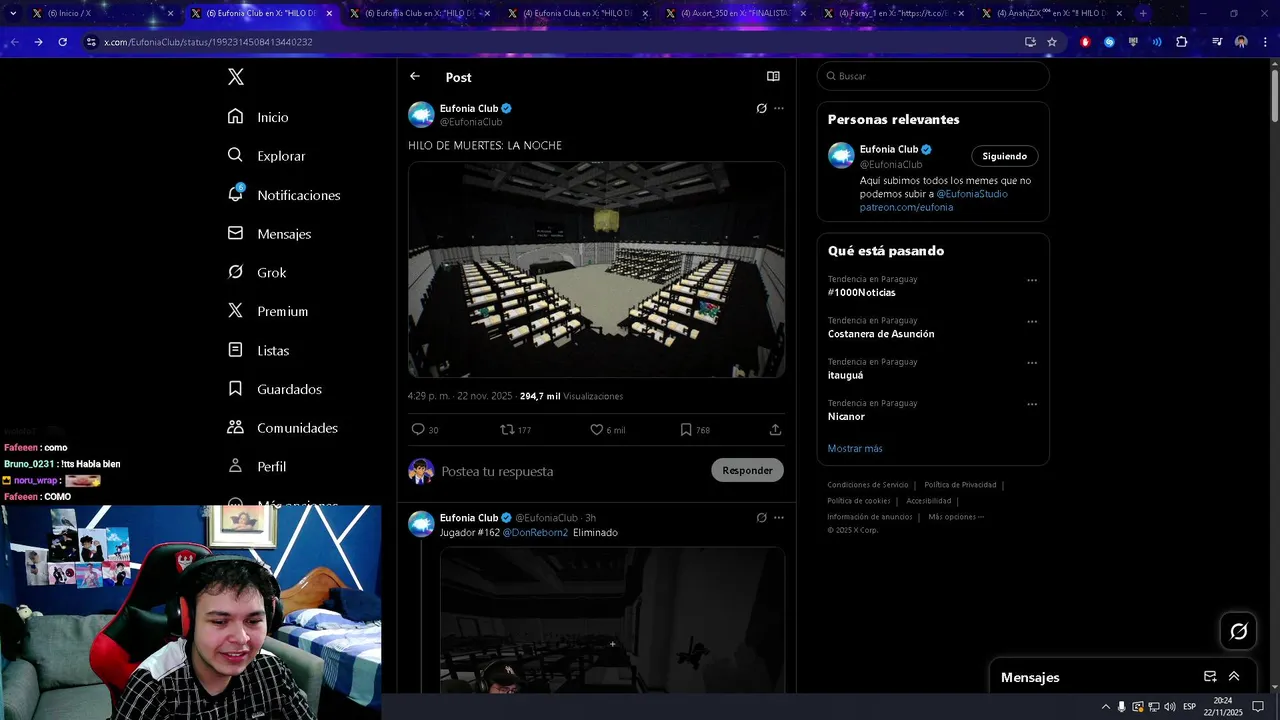The image size is (1280, 720).
Task: Open the #1000Noticias trend
Action: 861,293
